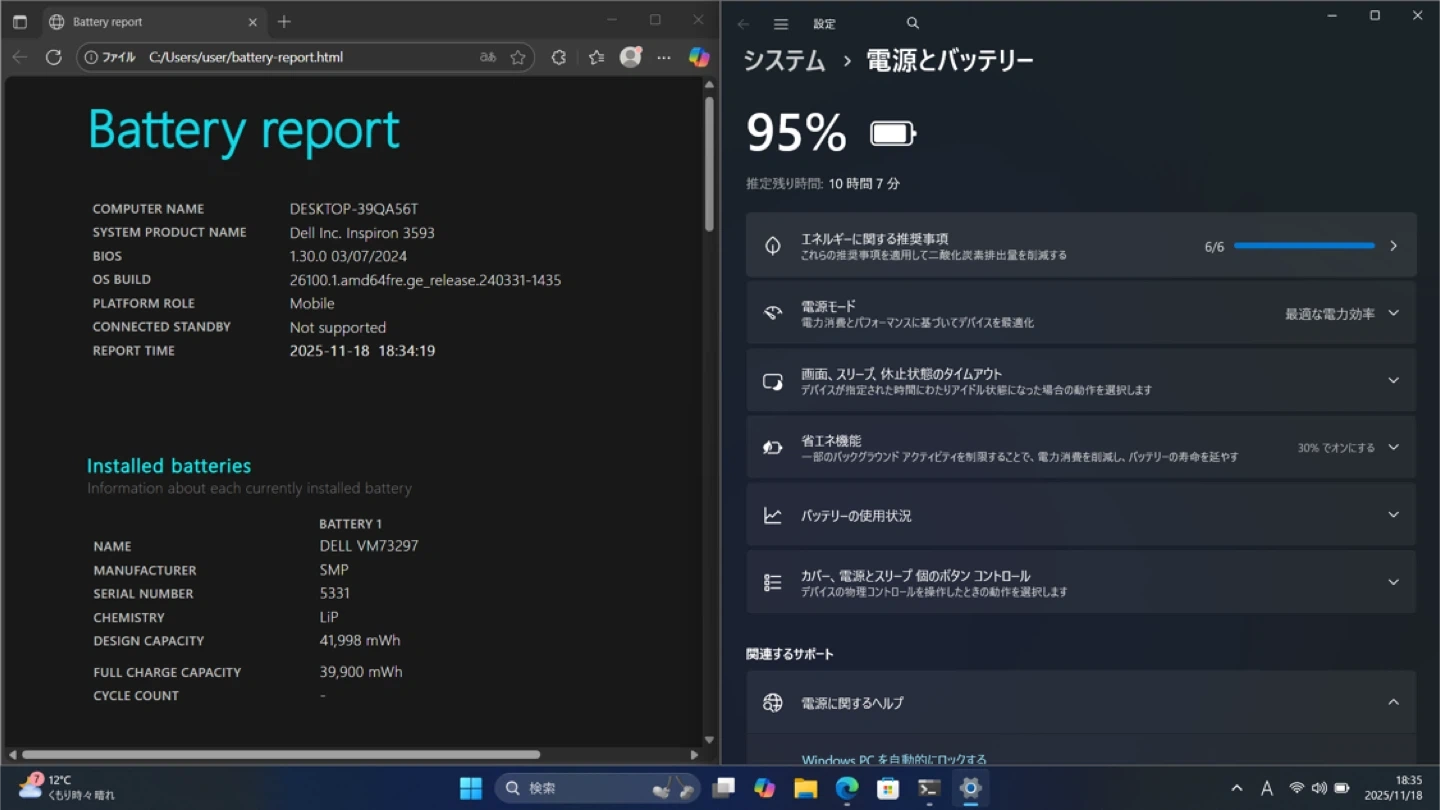Add battery report page to favorites
Screen dimensions: 1440x810
pyautogui.click(x=518, y=57)
